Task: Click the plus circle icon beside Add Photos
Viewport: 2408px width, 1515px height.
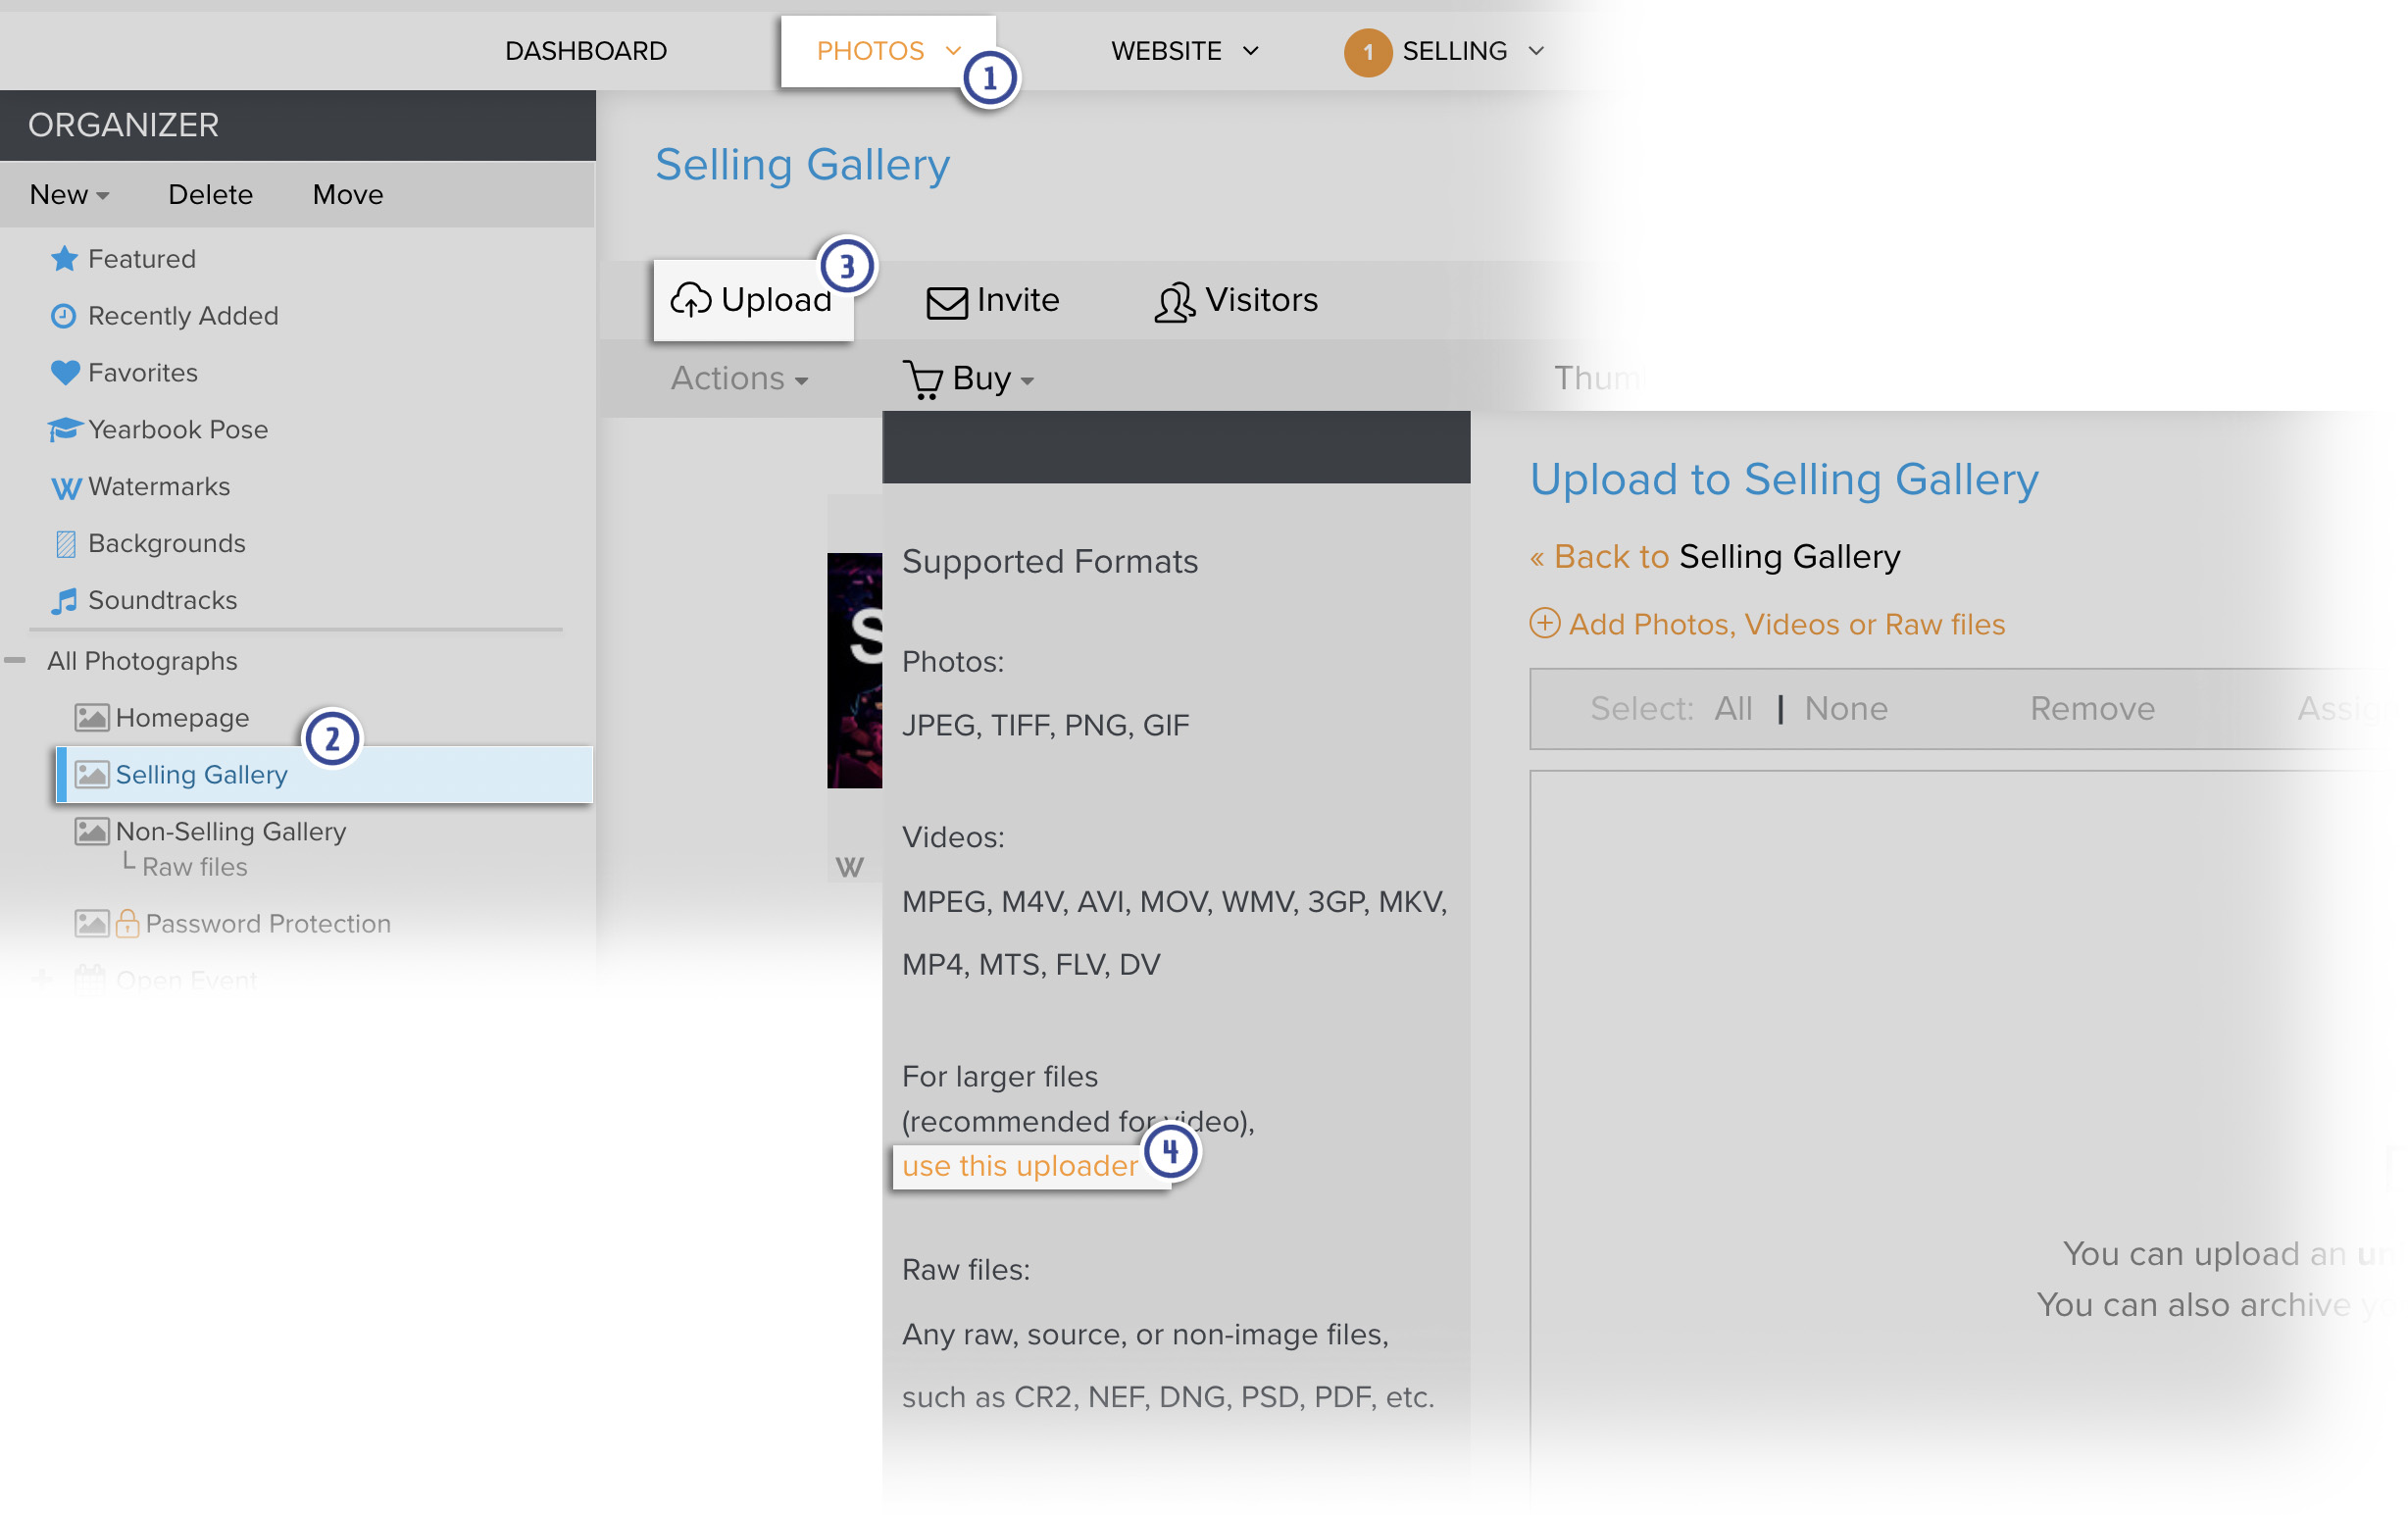Action: click(x=1544, y=624)
